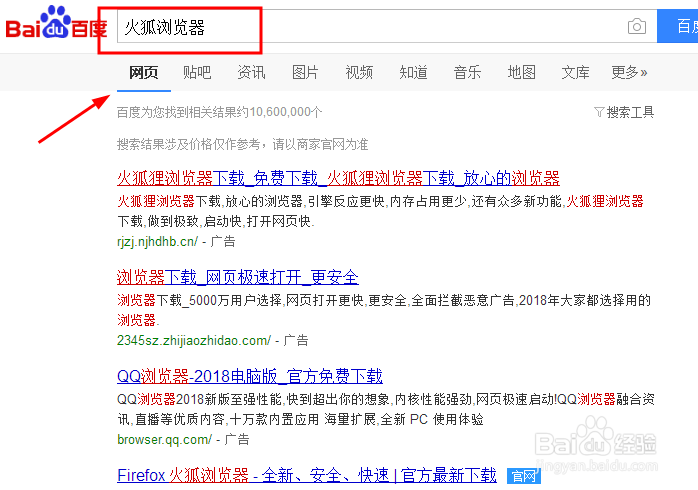The width and height of the screenshot is (698, 490).
Task: Select the 网页 tab
Action: pos(143,72)
